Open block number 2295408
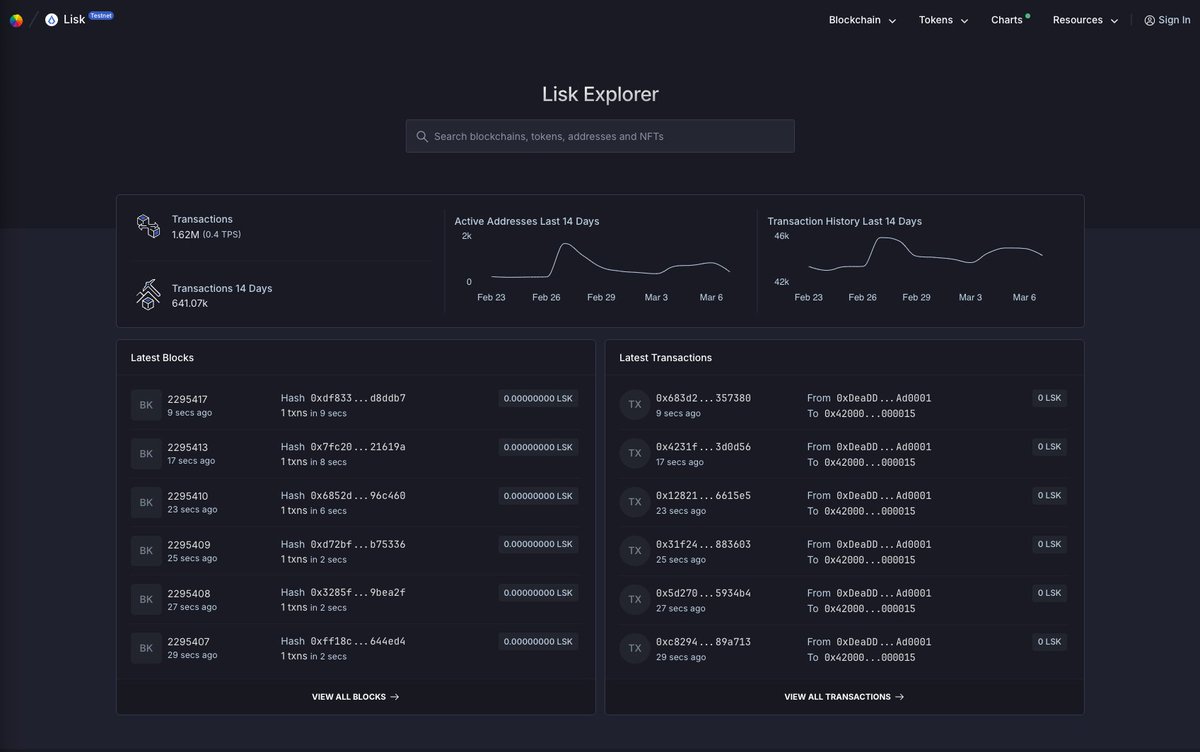The height and width of the screenshot is (752, 1200). coord(187,593)
